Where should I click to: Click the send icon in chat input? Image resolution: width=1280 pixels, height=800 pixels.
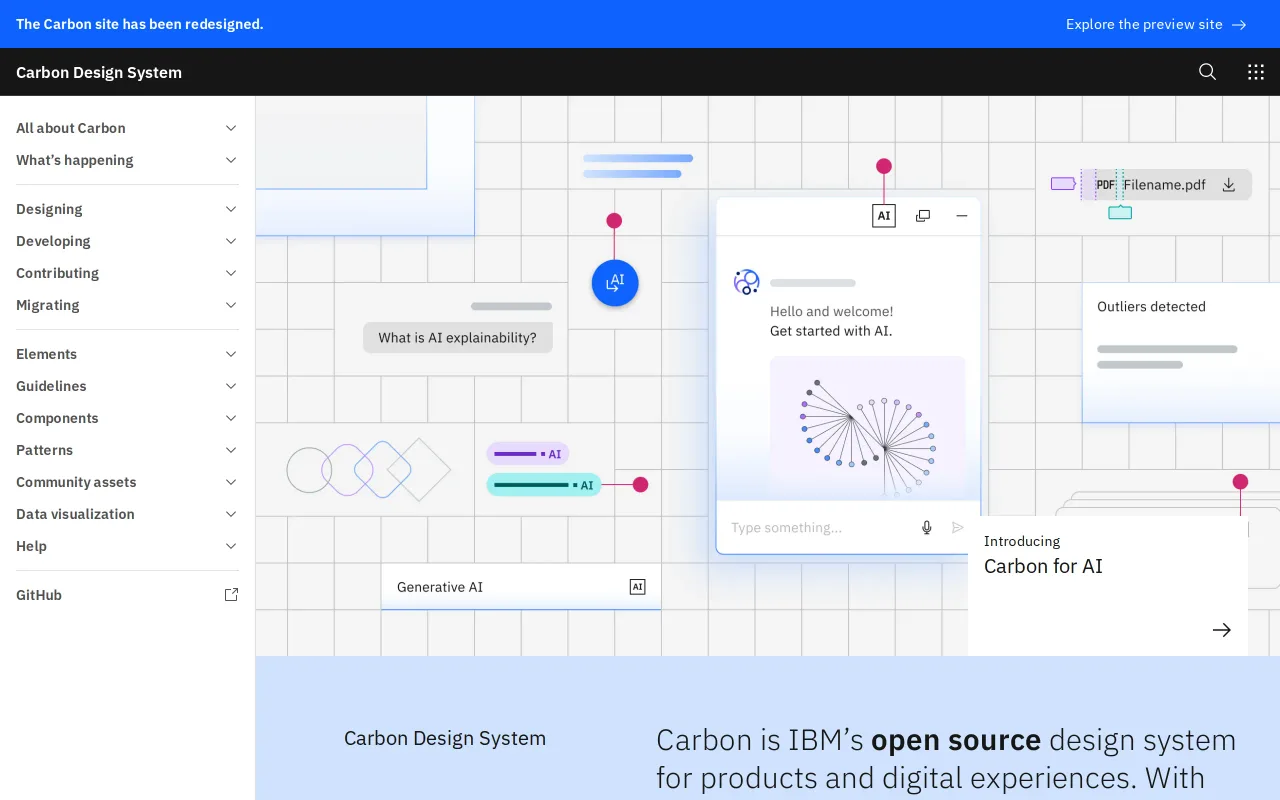coord(958,528)
